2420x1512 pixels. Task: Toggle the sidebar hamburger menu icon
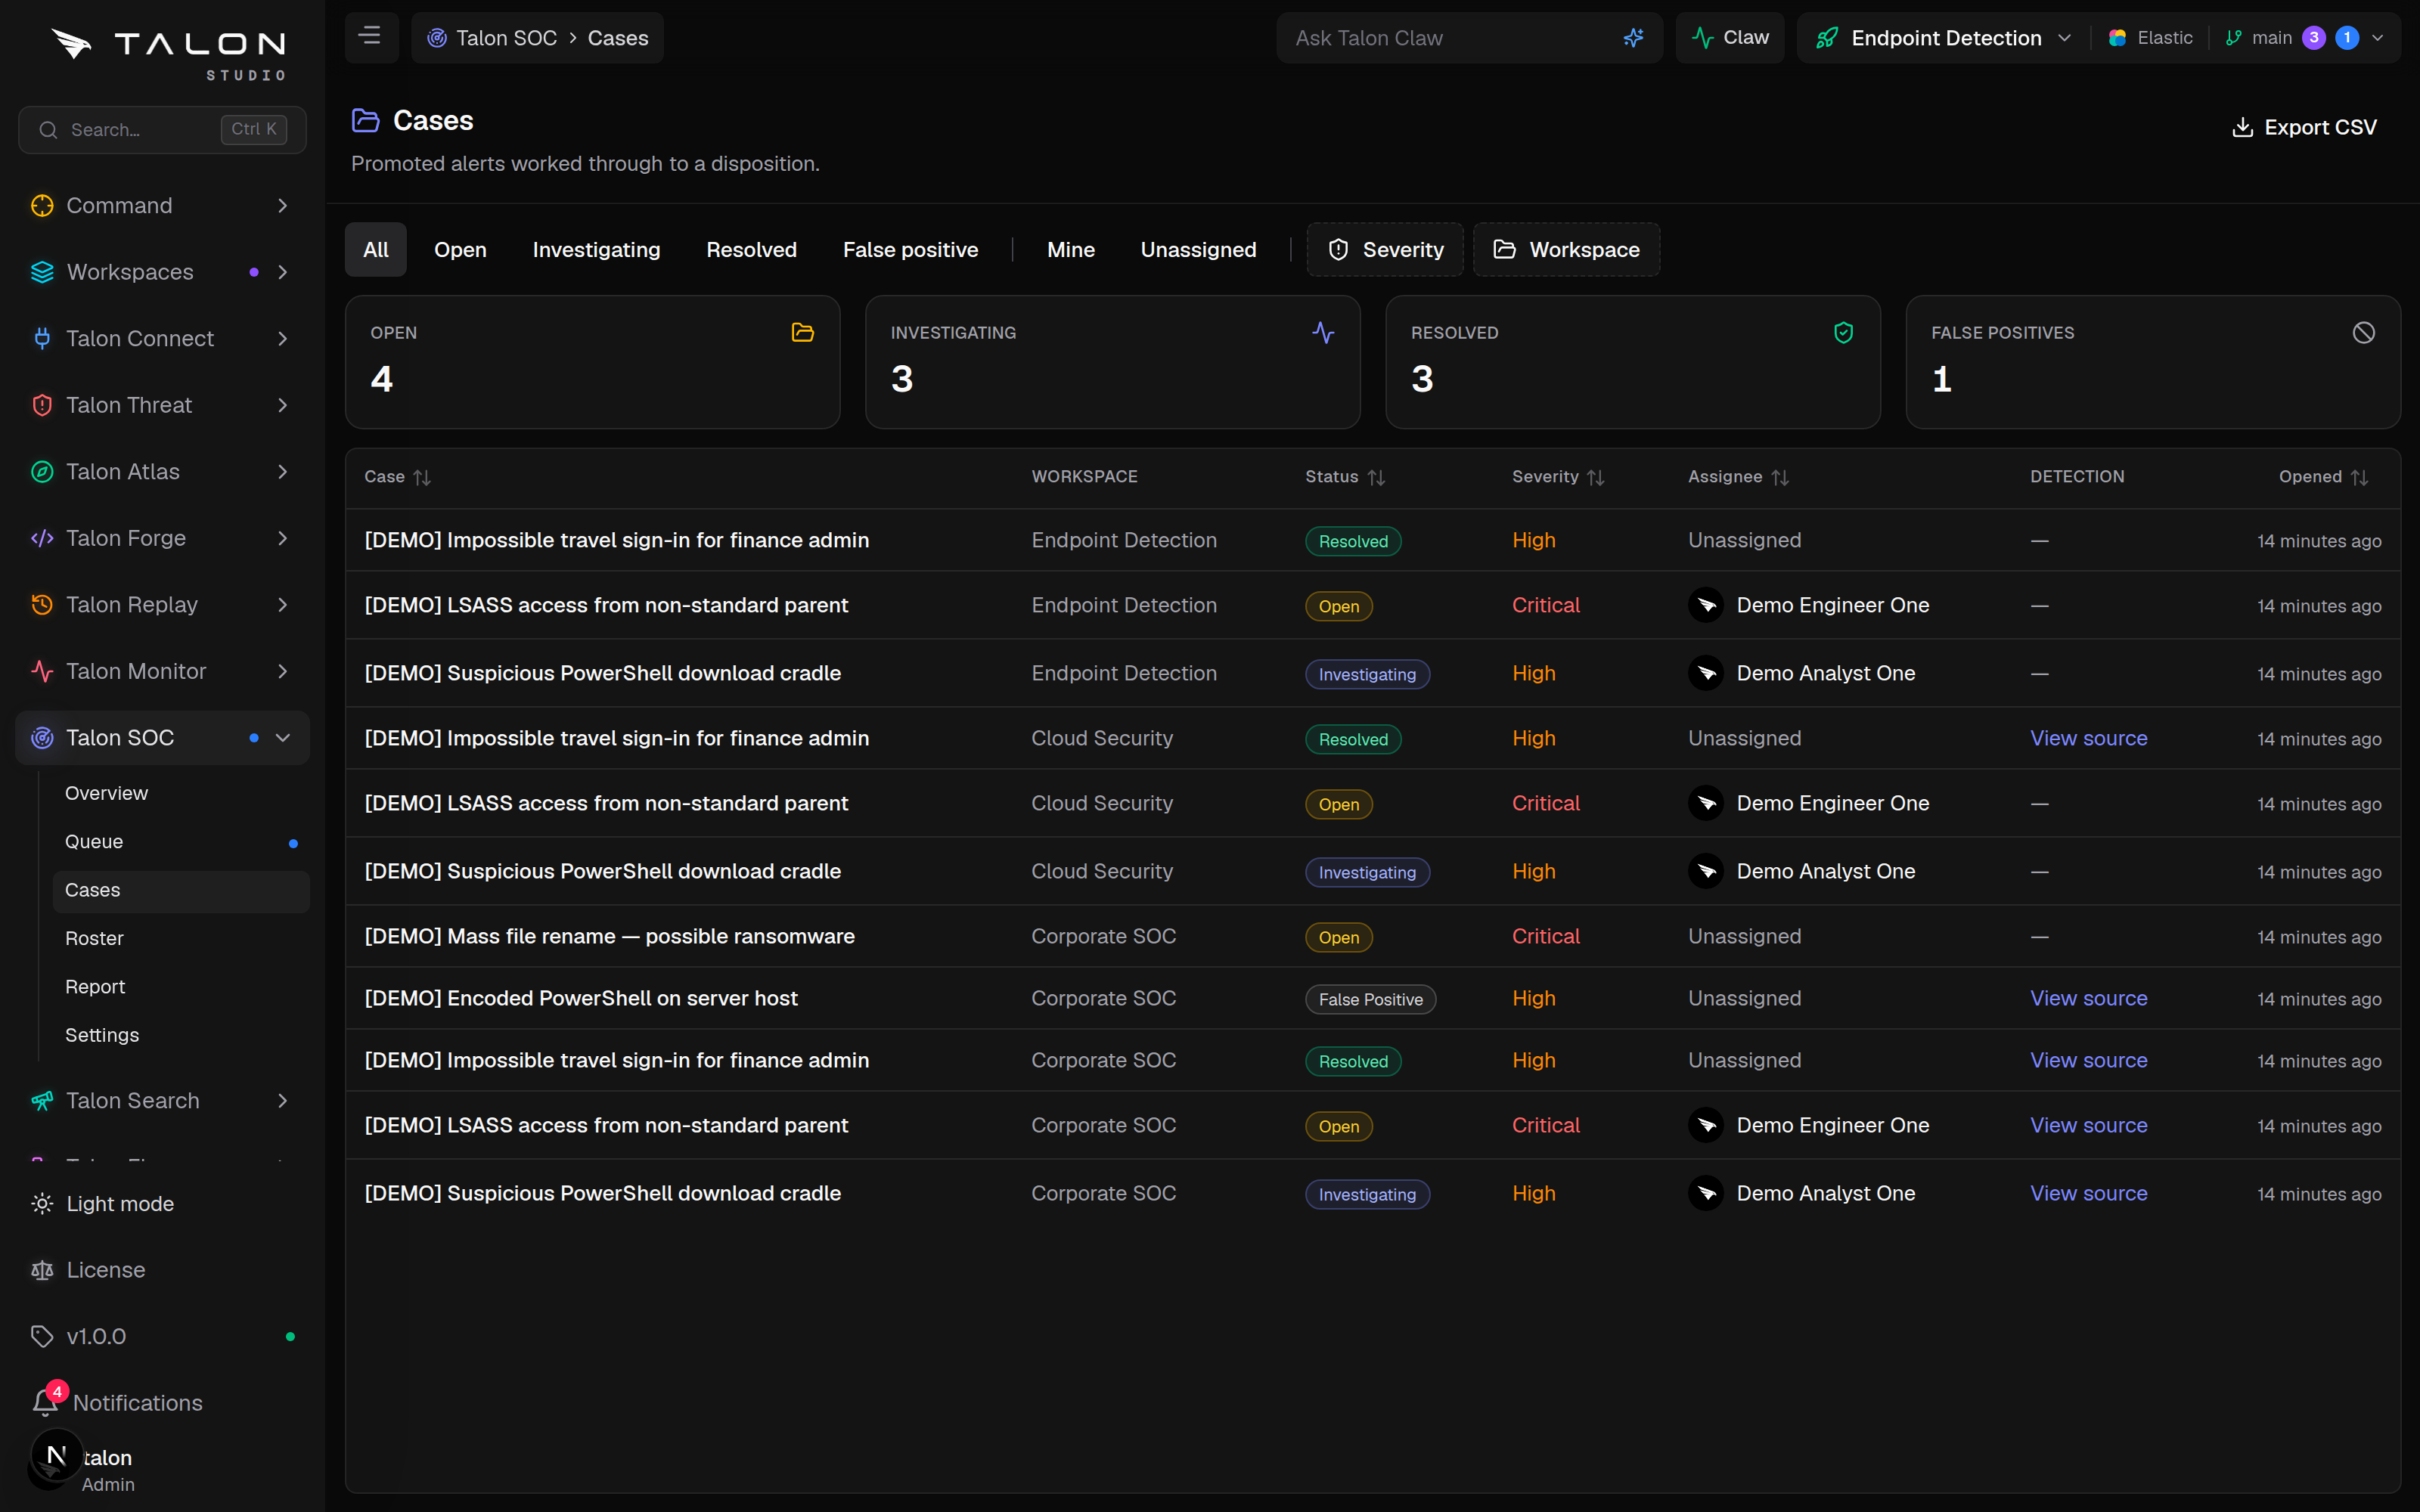click(370, 37)
